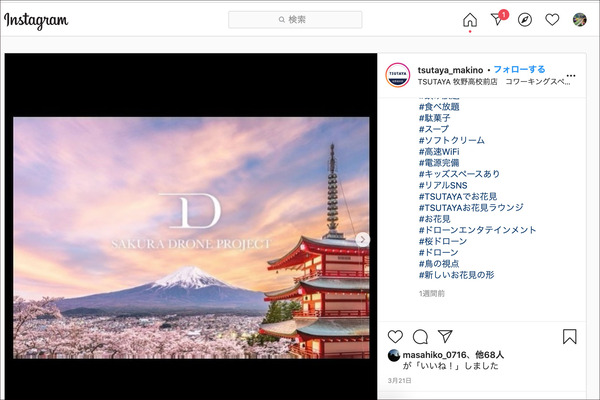The height and width of the screenshot is (400, 600).
Task: Open direct messages paper plane icon
Action: pos(498,18)
